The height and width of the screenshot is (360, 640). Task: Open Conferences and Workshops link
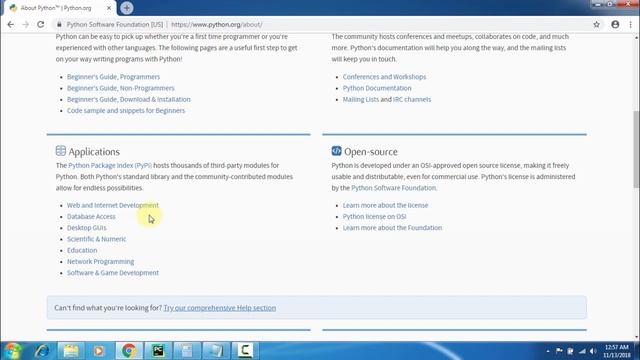coord(384,77)
